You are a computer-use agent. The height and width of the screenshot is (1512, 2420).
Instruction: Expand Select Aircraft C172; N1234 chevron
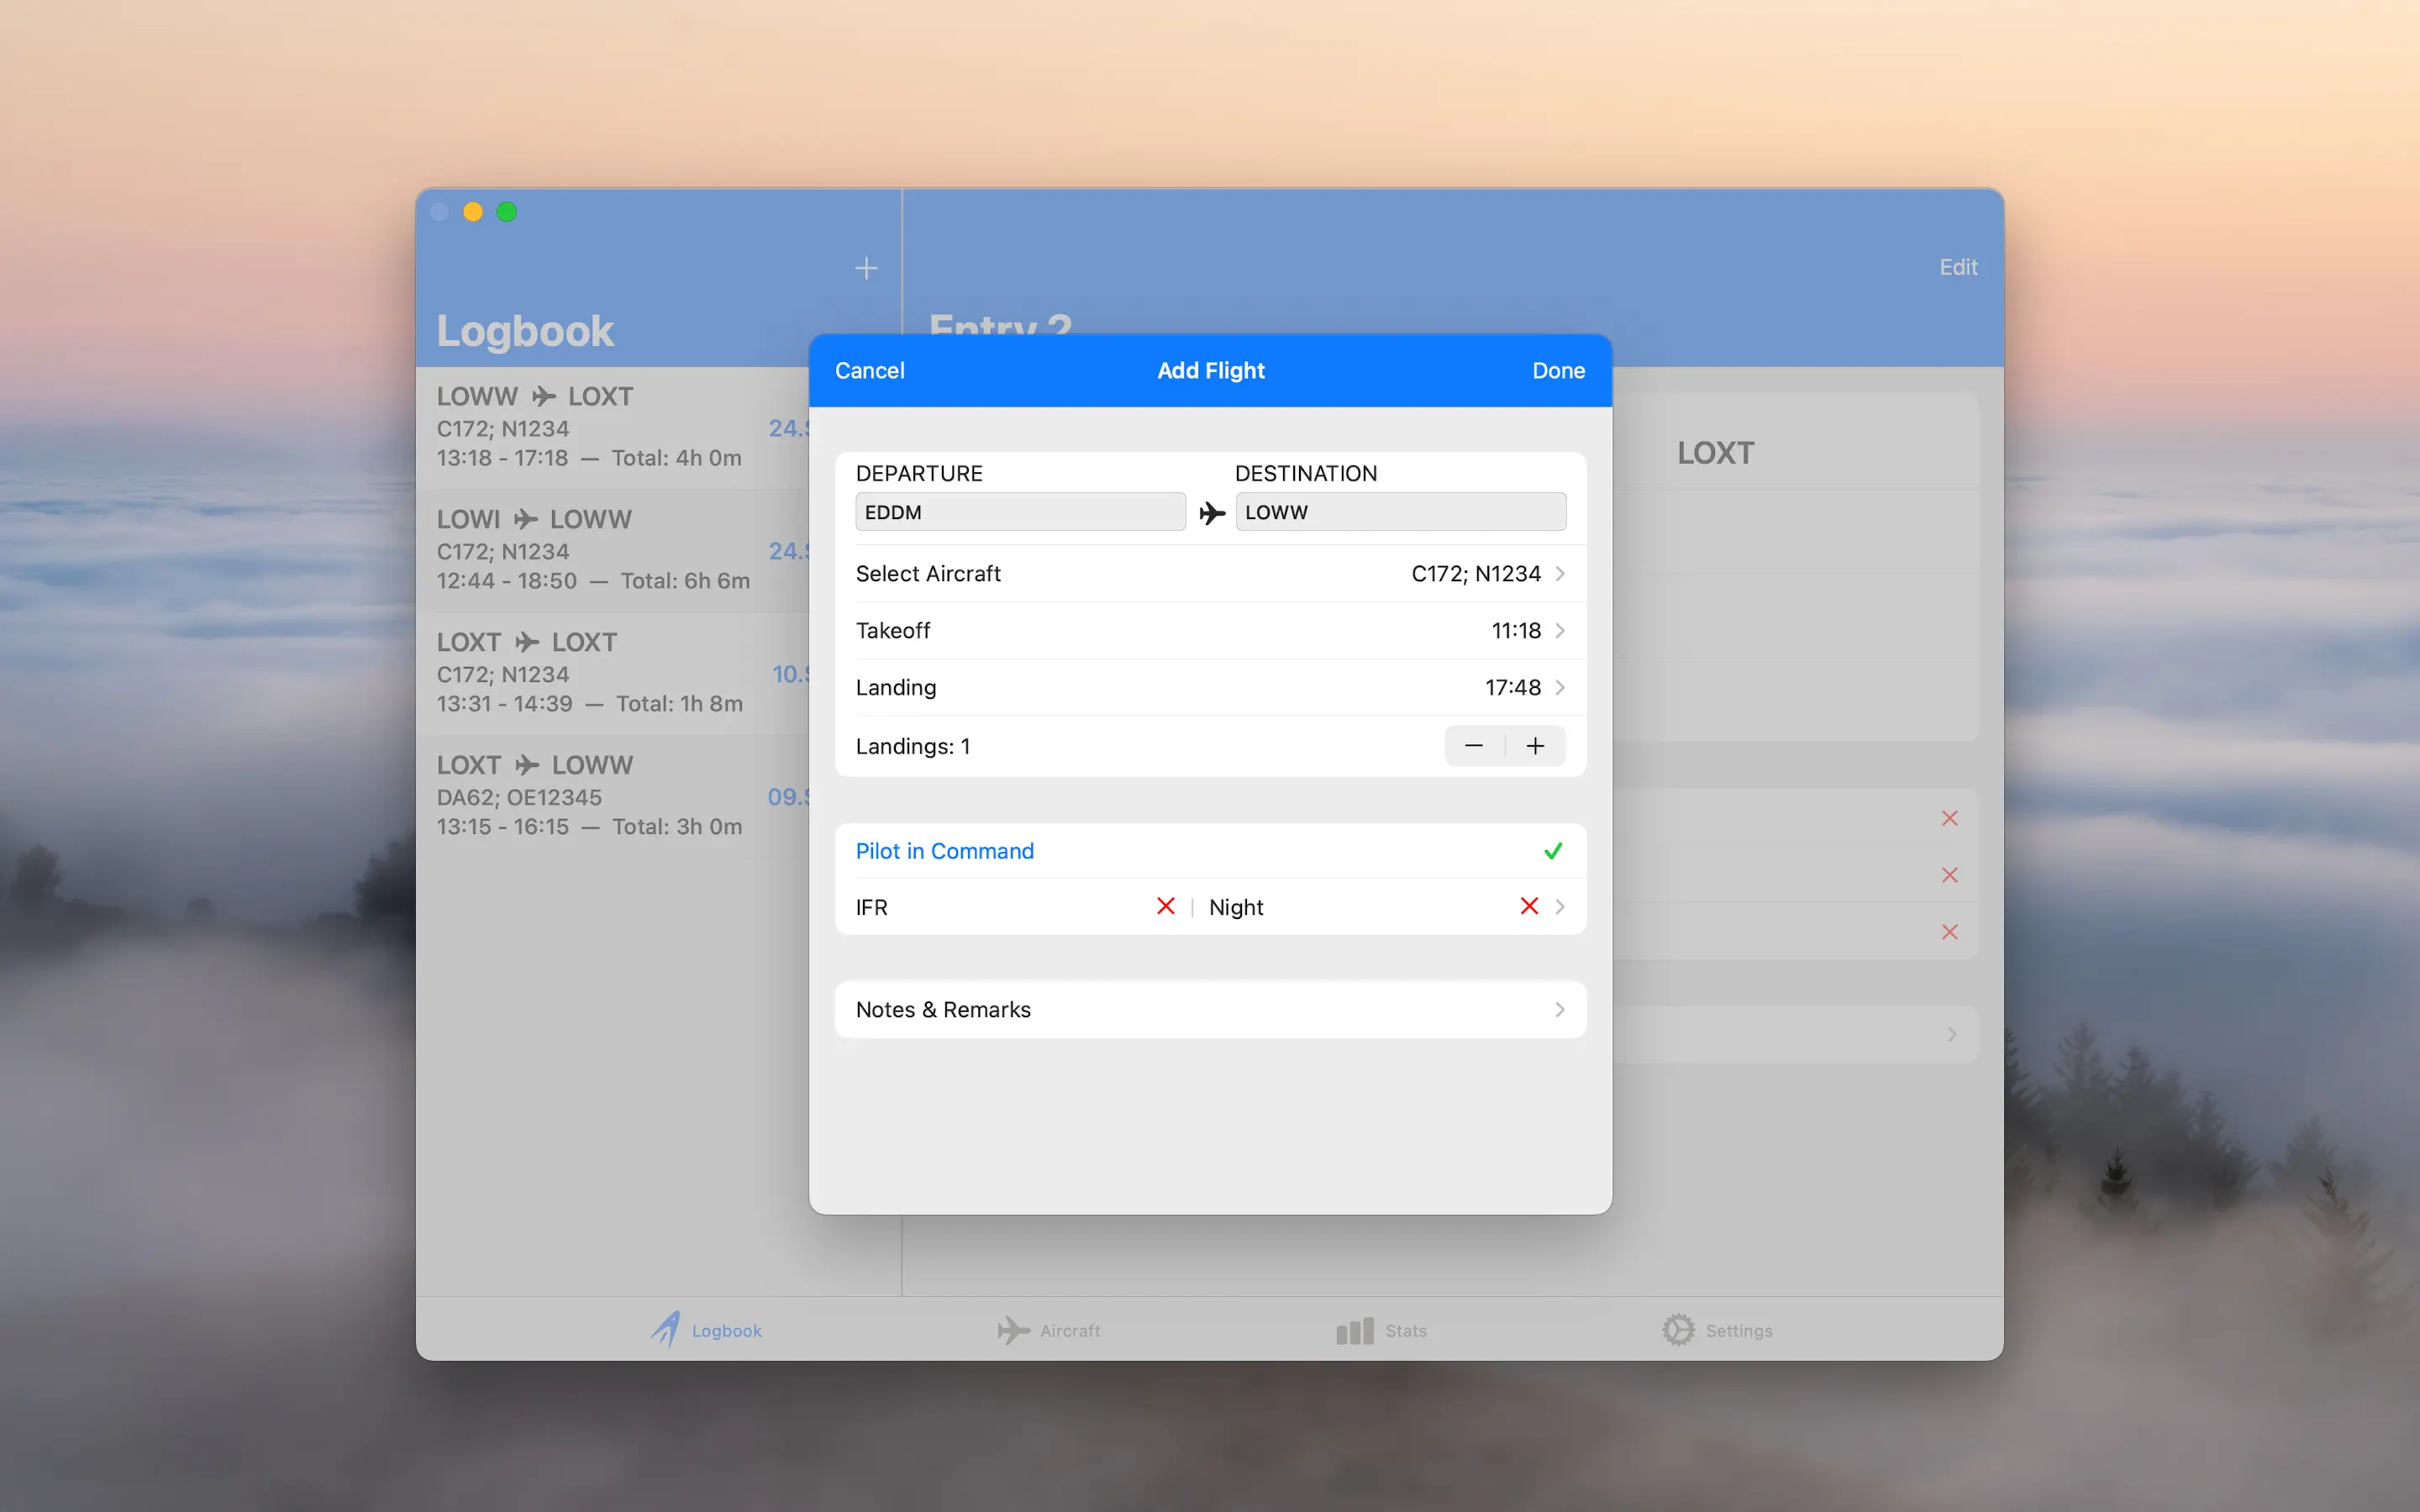click(x=1559, y=574)
